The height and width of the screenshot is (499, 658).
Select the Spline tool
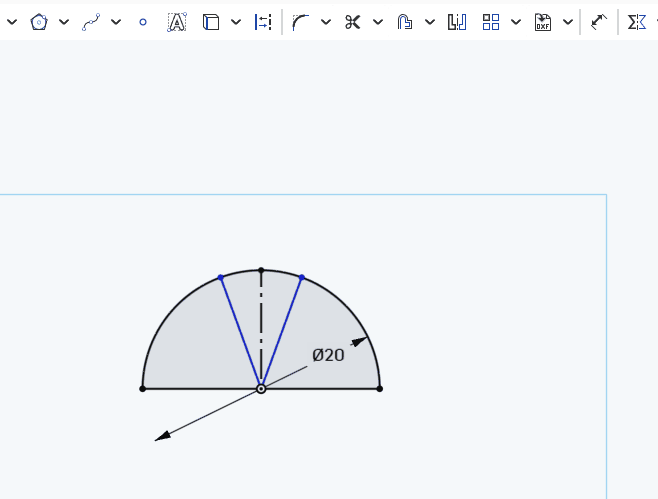pyautogui.click(x=91, y=22)
